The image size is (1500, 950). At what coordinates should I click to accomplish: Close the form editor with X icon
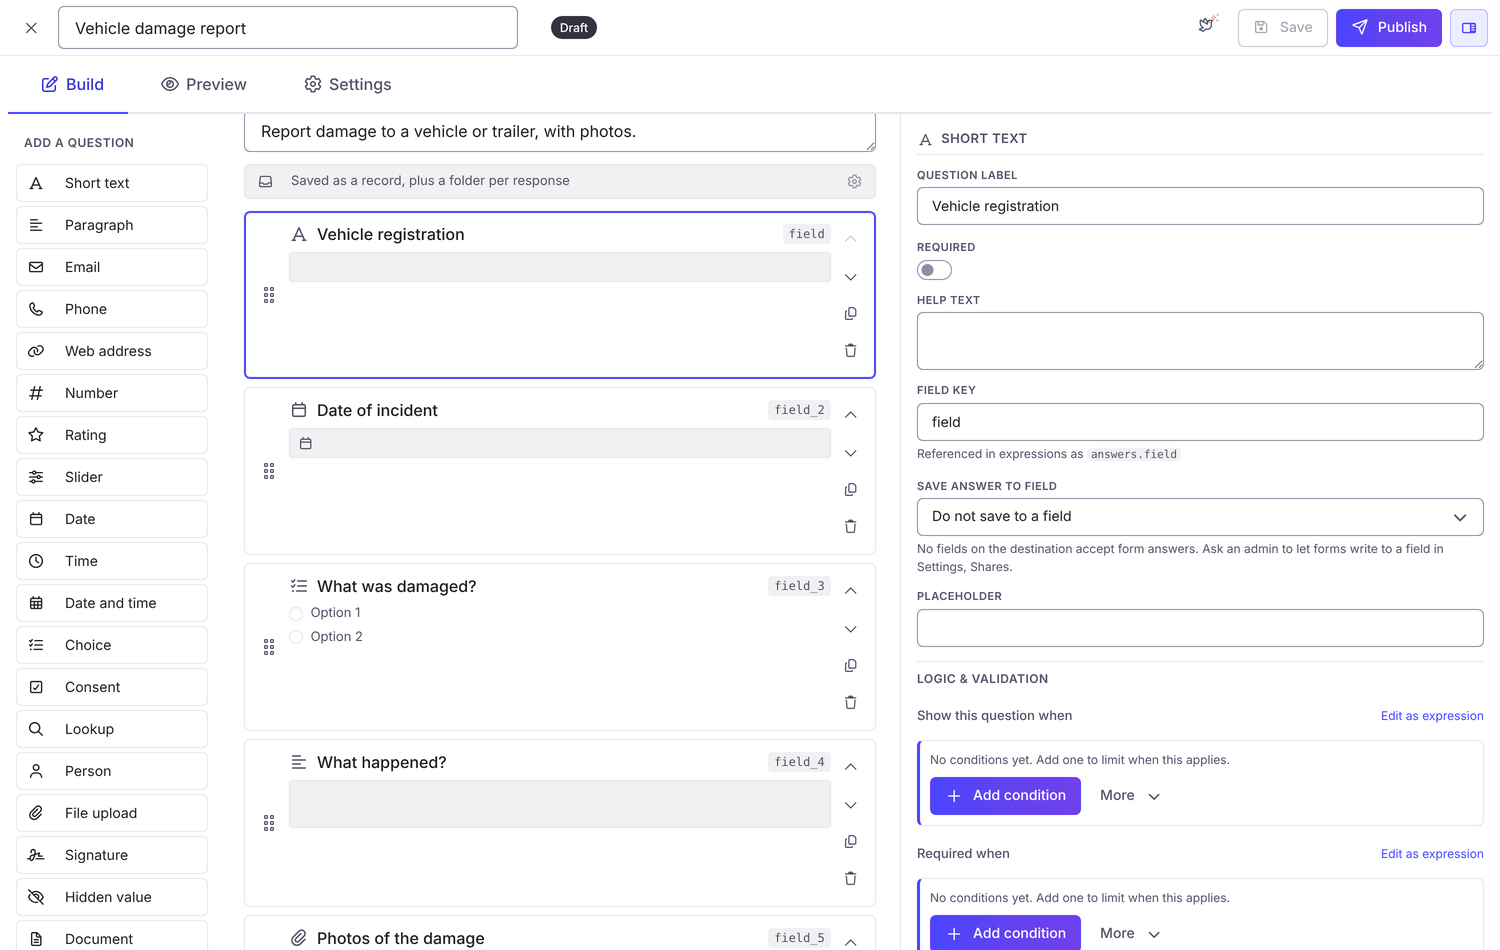tap(31, 28)
